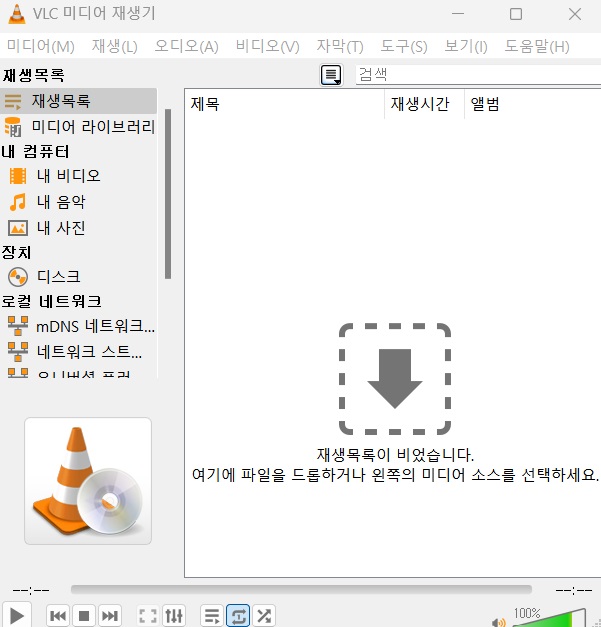Toggle the playlist view button

pyautogui.click(x=212, y=616)
